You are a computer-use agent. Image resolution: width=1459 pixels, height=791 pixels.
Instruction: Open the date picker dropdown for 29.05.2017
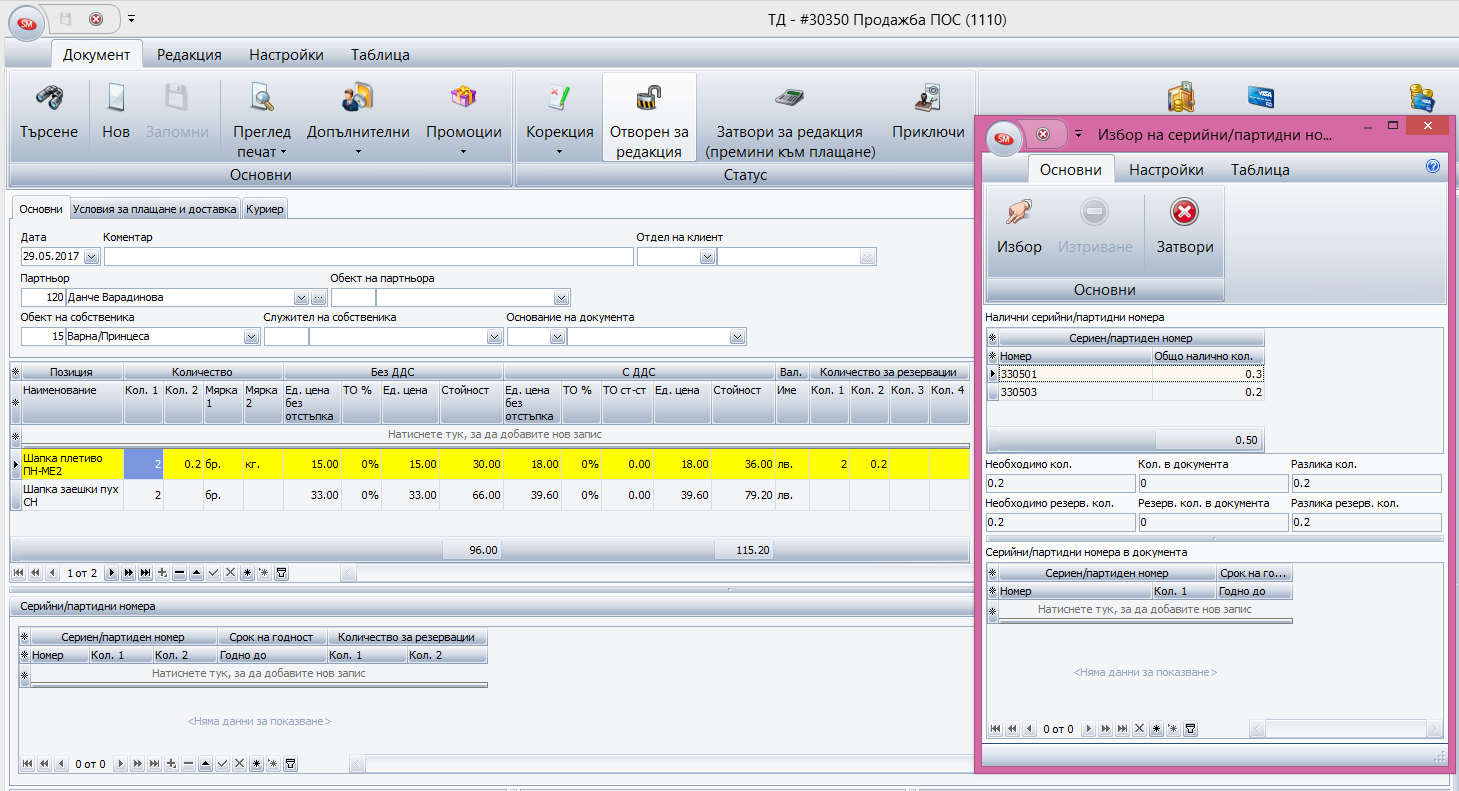coord(92,257)
